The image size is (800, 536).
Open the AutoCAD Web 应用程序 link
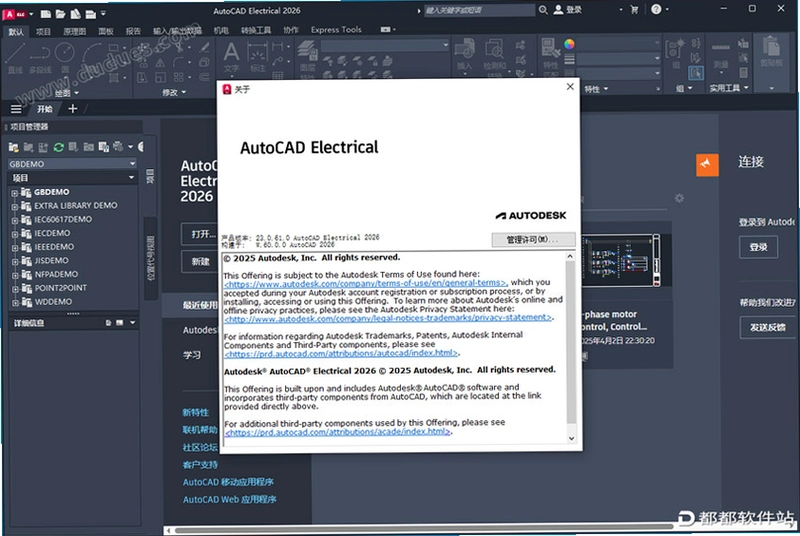(230, 499)
